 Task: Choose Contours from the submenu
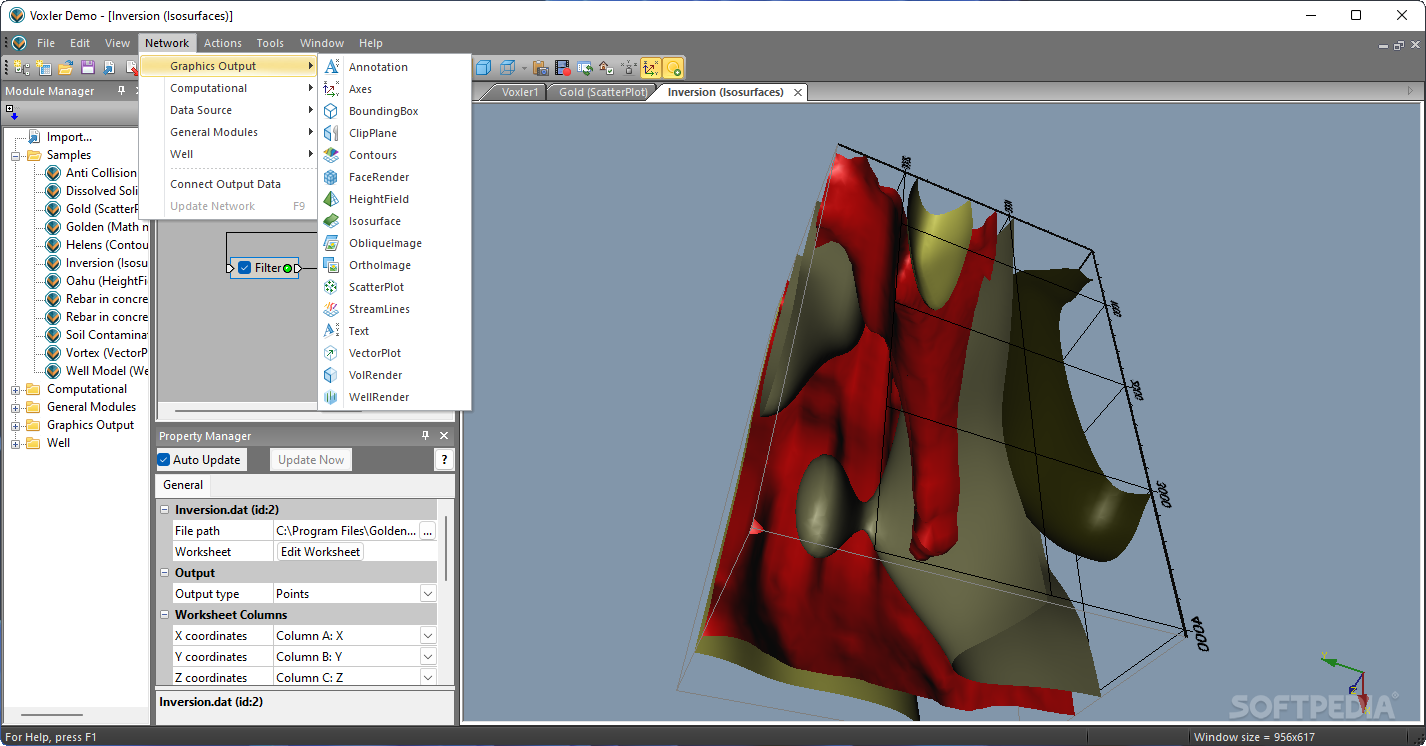coord(394,155)
